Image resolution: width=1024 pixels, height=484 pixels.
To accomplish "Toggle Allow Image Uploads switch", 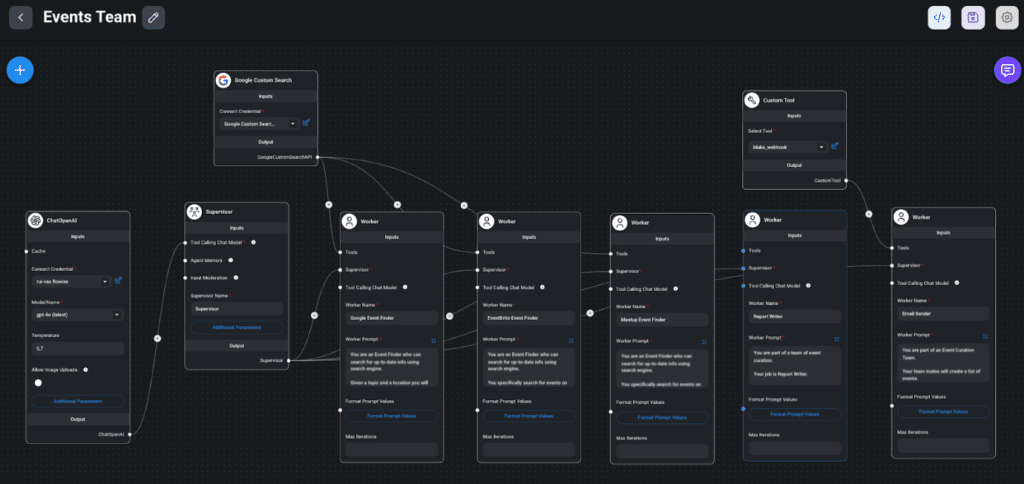I will [x=38, y=383].
